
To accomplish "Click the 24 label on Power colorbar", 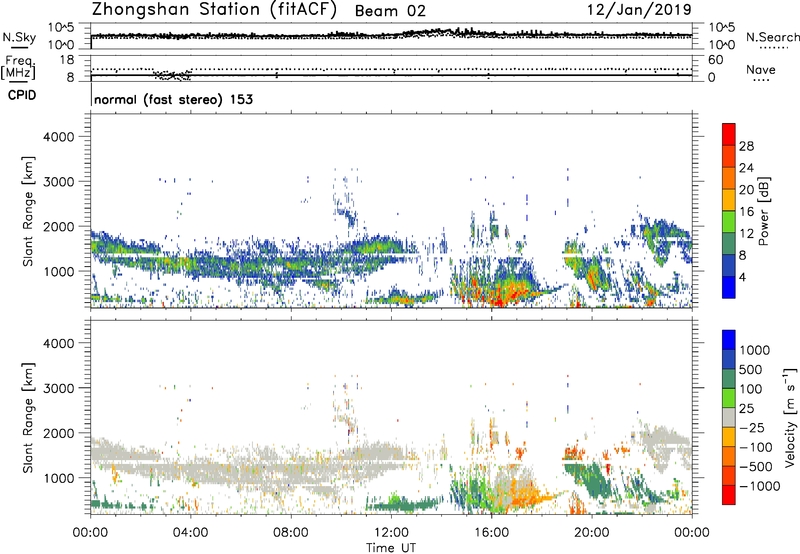I will point(746,168).
